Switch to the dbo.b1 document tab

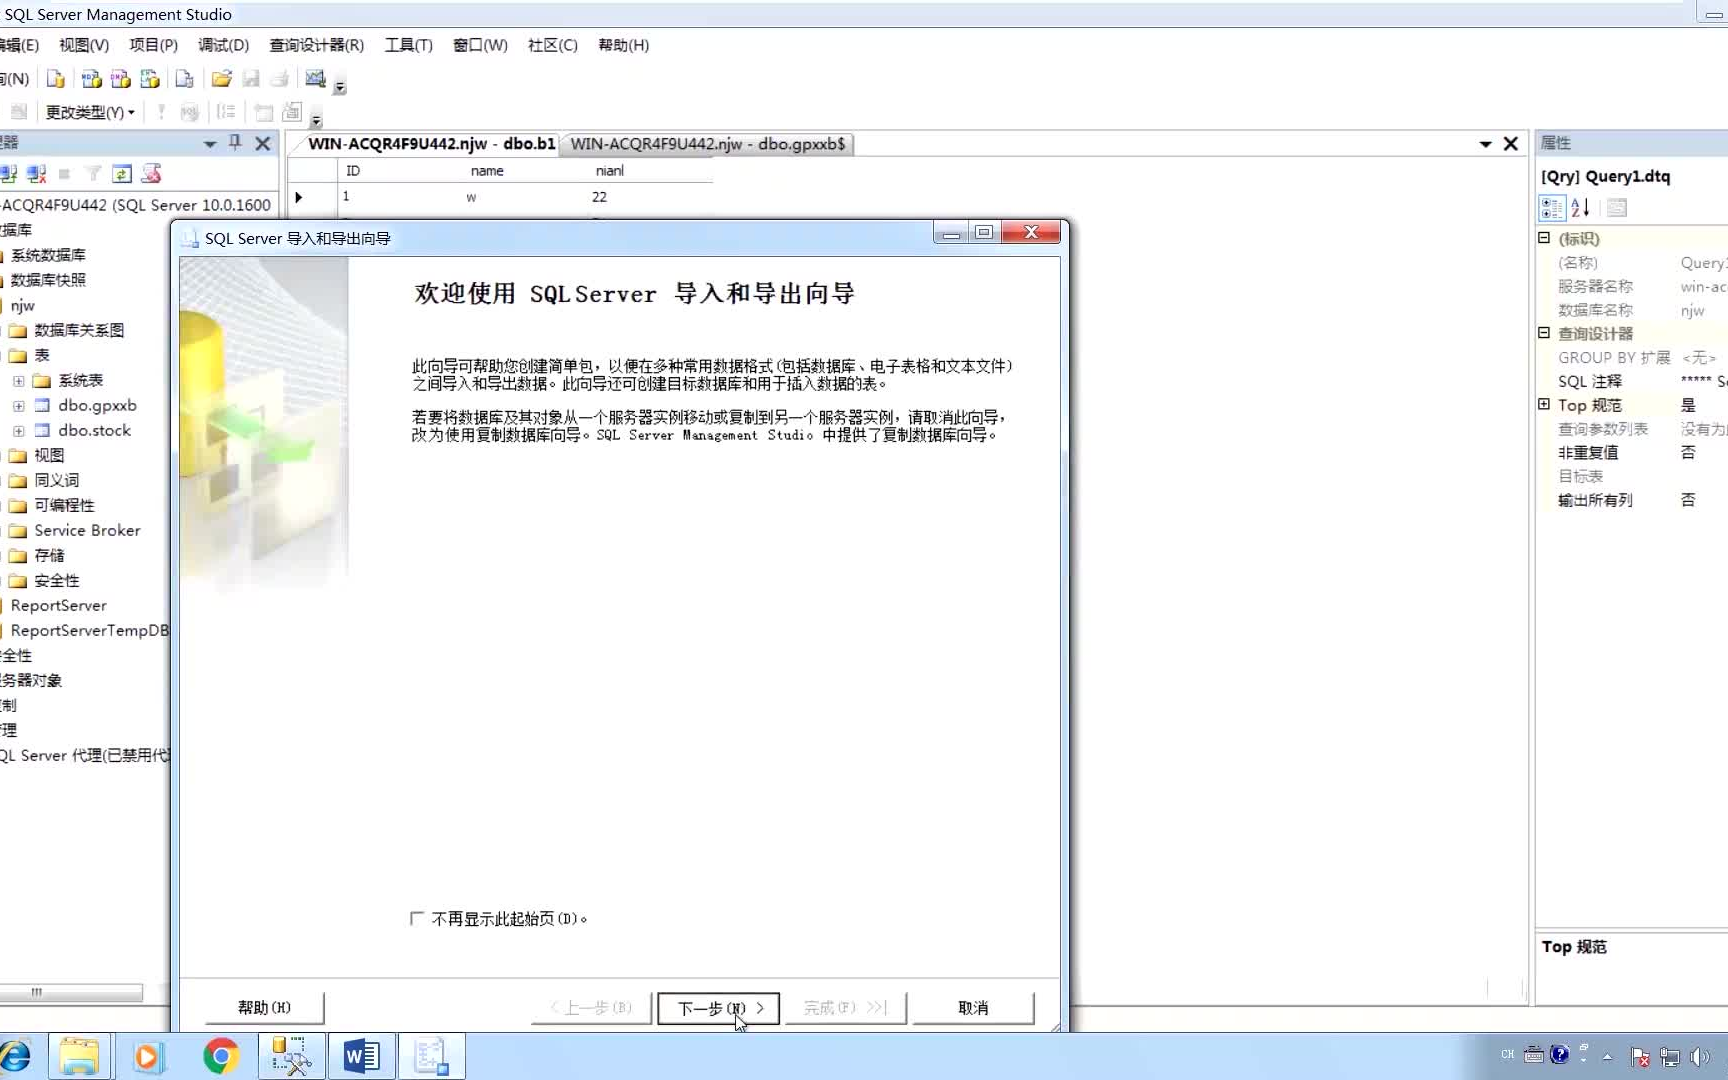[x=430, y=144]
